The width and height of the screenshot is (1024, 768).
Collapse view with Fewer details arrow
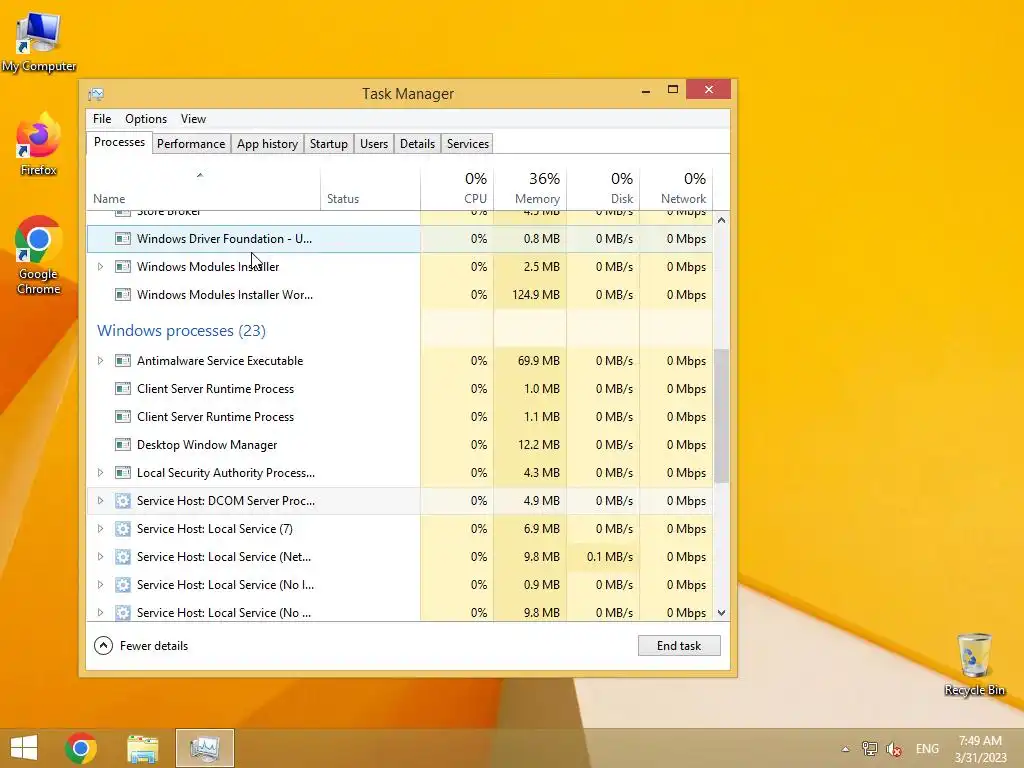pos(103,646)
